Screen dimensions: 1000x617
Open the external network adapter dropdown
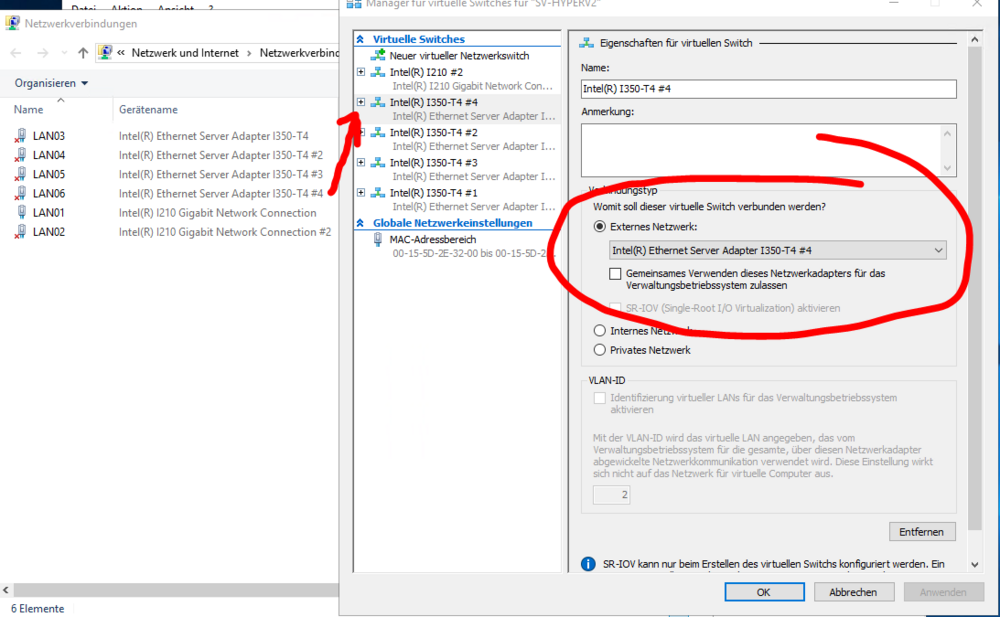(x=778, y=250)
